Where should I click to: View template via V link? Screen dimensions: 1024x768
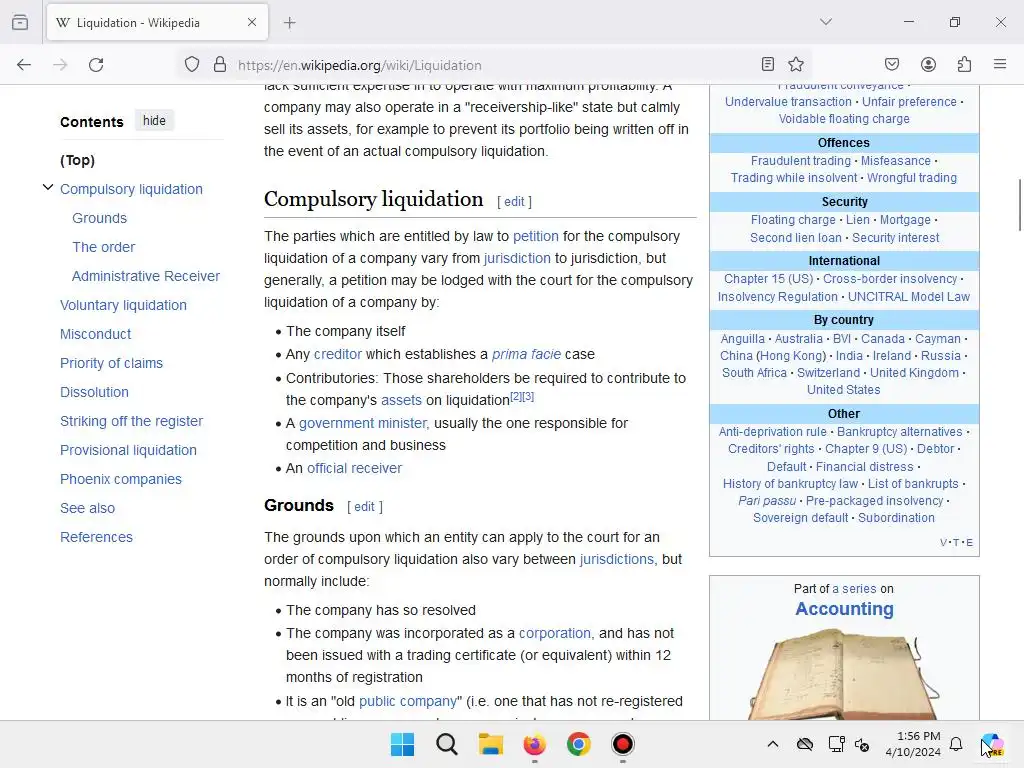point(944,543)
